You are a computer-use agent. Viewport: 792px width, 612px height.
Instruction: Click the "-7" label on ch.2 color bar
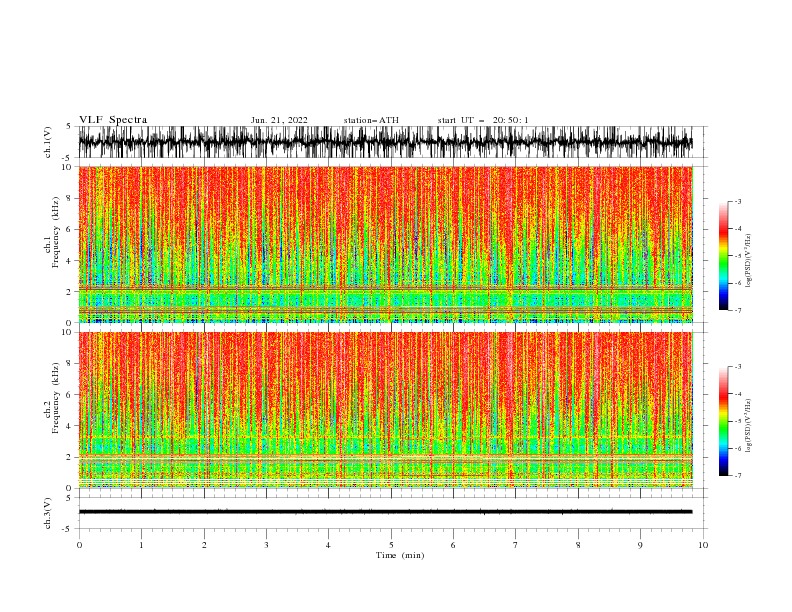[737, 476]
